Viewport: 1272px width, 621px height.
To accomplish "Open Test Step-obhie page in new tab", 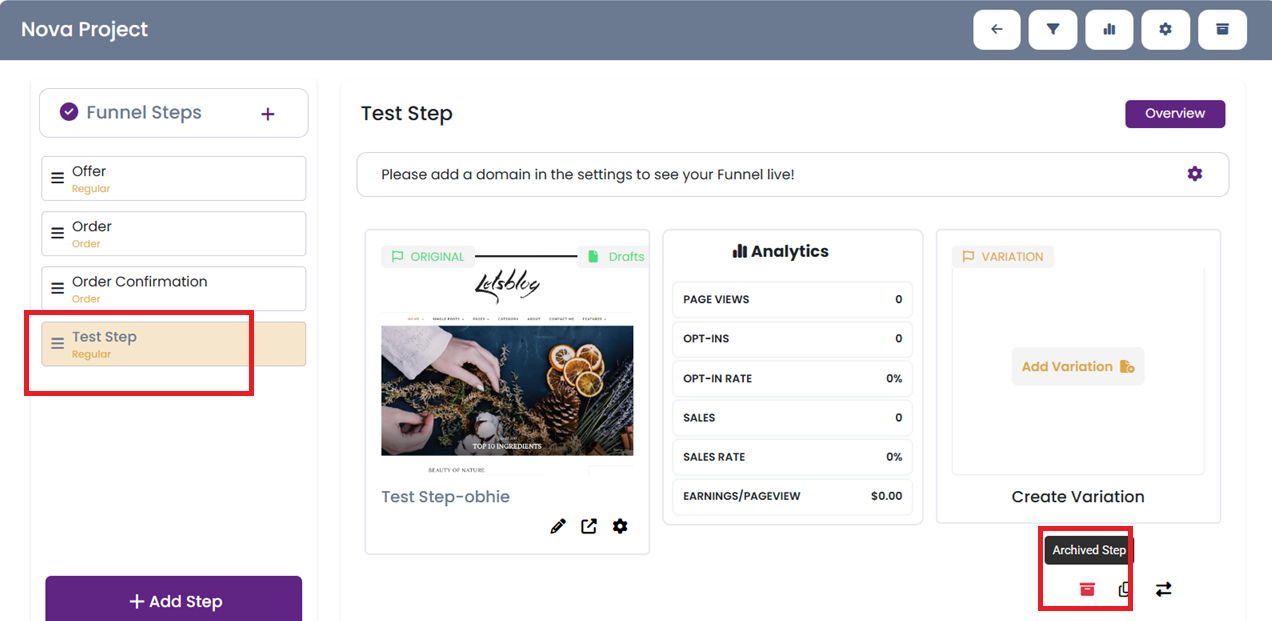I will click(589, 526).
